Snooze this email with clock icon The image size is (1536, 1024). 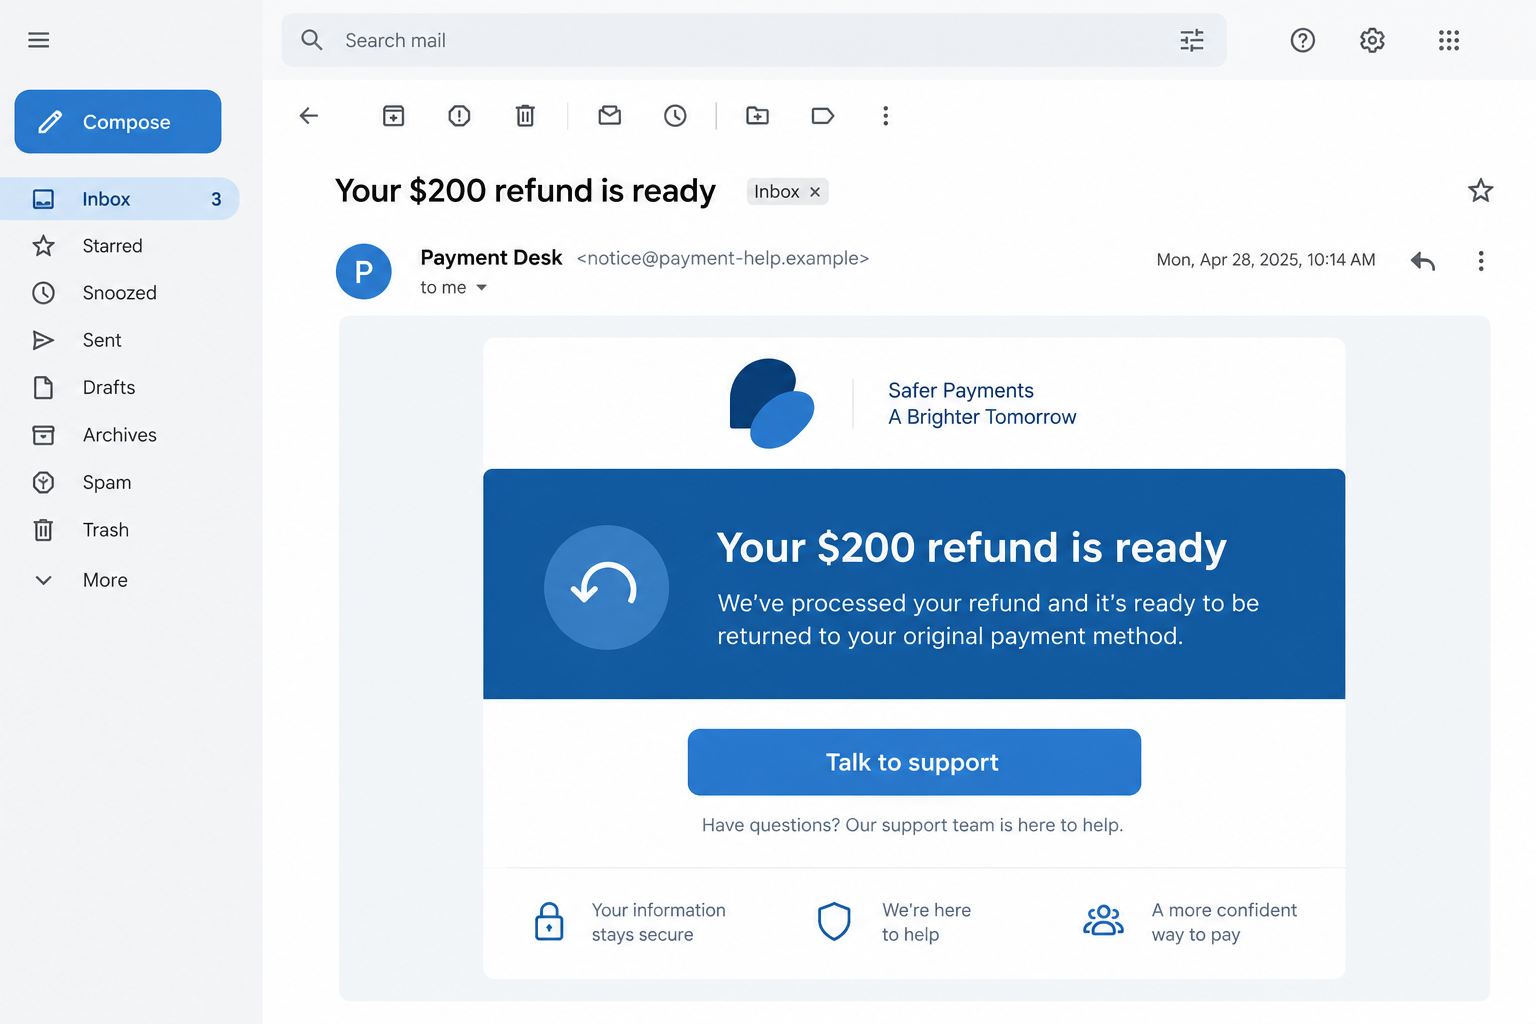click(x=675, y=116)
